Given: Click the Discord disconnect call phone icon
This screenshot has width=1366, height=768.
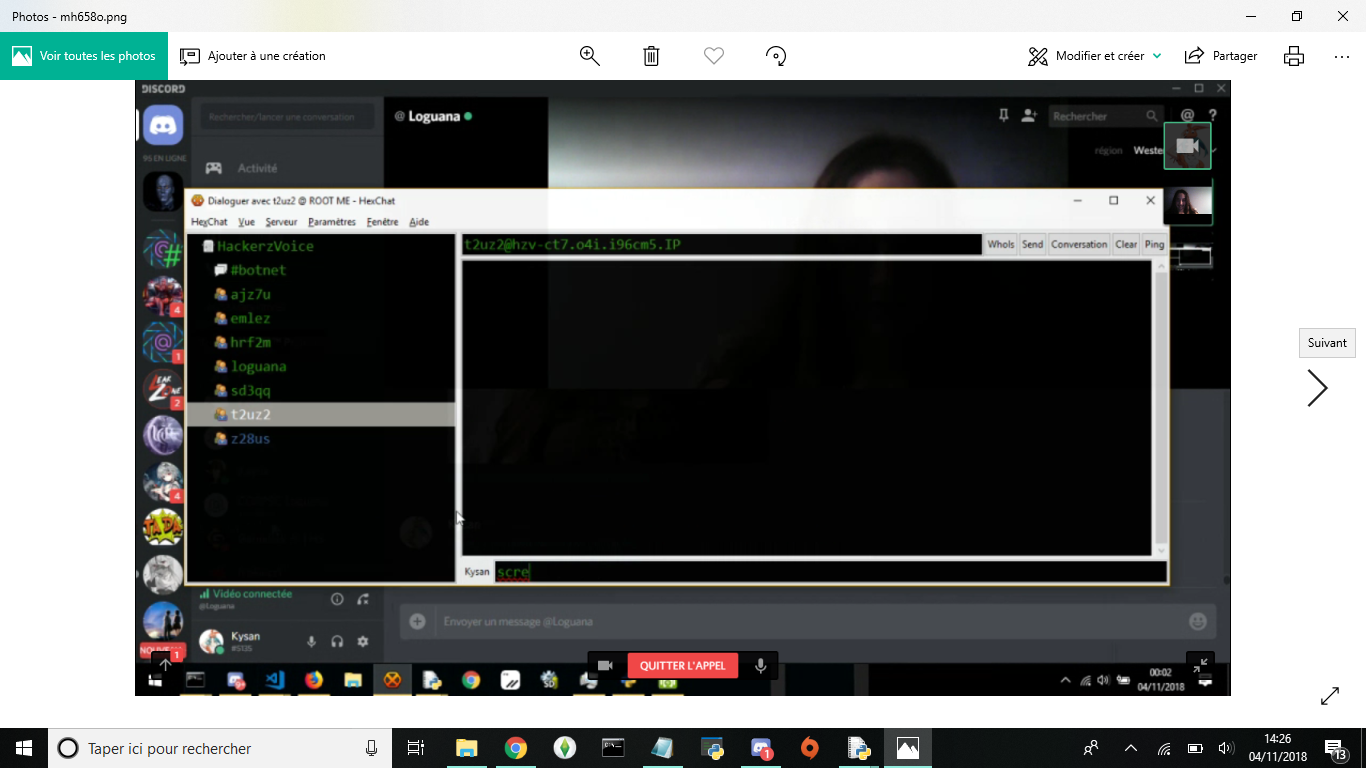Looking at the screenshot, I should tap(363, 599).
